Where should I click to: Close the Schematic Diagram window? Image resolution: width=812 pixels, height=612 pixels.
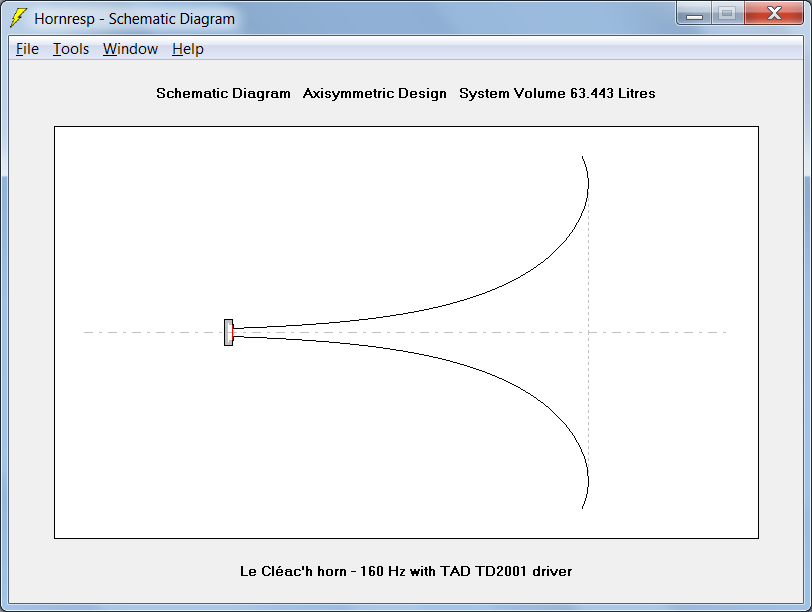click(x=774, y=13)
